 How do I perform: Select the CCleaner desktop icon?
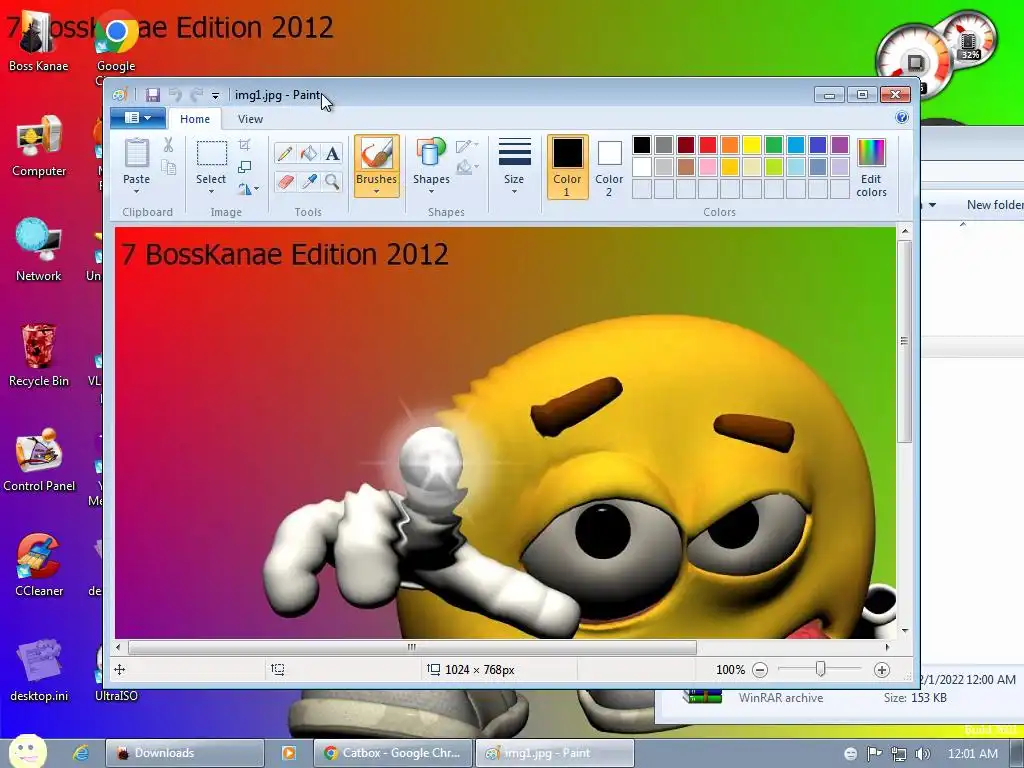point(39,566)
